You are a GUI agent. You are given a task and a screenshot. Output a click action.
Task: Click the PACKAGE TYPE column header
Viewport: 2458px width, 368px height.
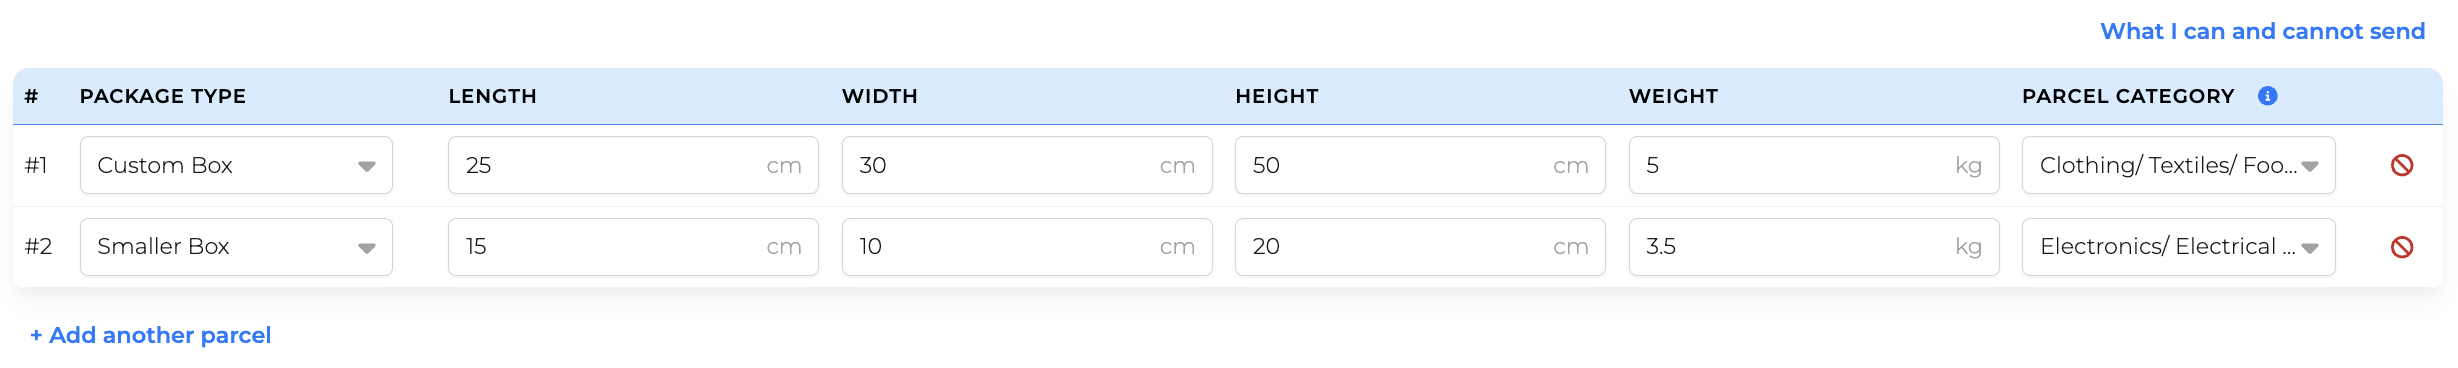163,96
